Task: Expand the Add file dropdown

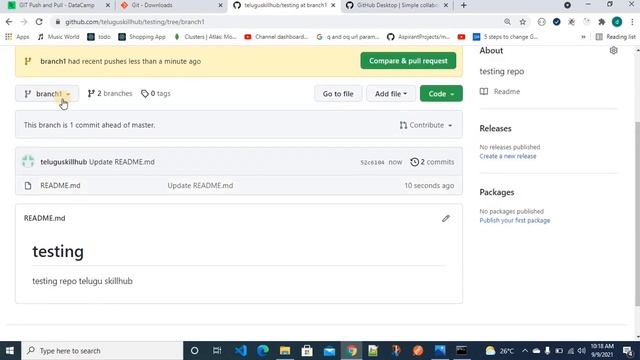Action: coord(391,93)
